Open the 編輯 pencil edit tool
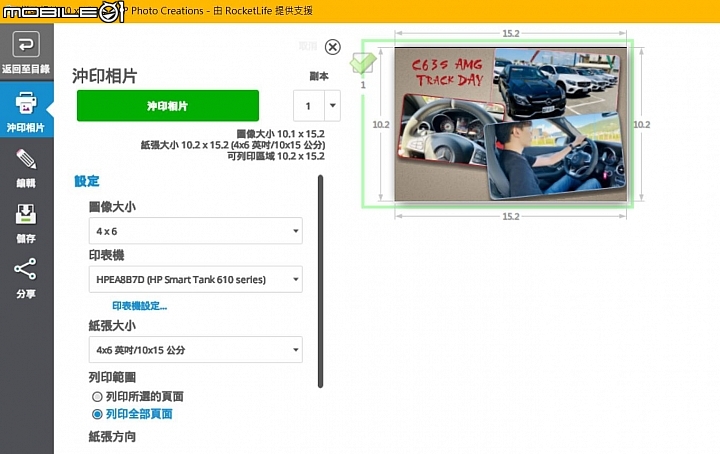This screenshot has height=454, width=720. [26, 159]
